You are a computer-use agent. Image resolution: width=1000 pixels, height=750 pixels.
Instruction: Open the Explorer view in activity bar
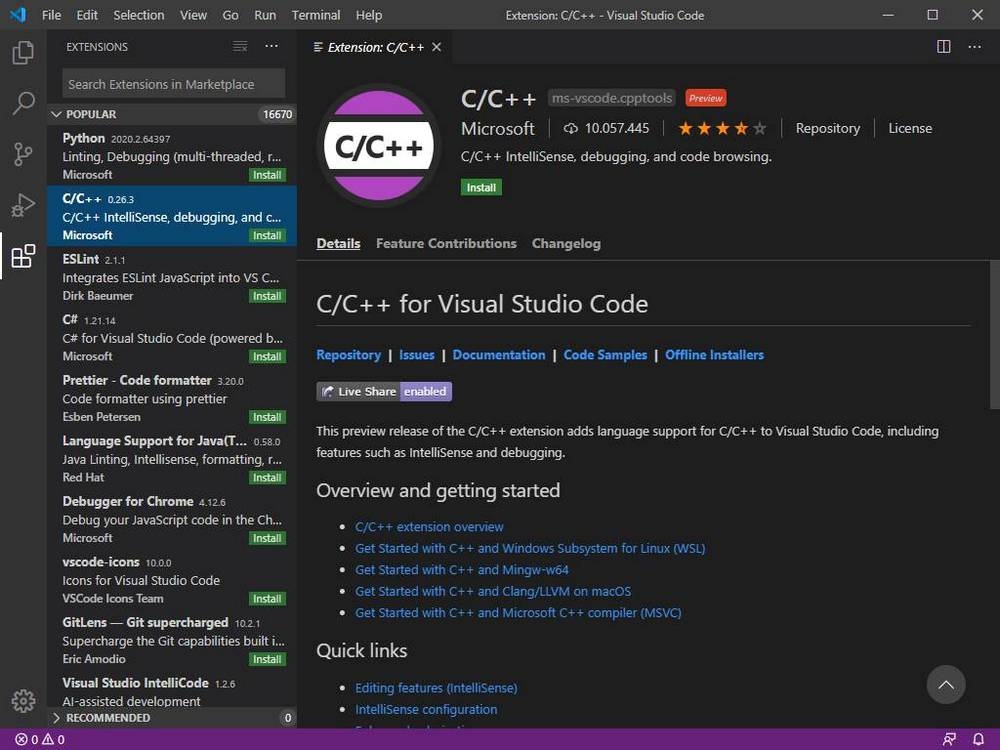click(x=23, y=53)
